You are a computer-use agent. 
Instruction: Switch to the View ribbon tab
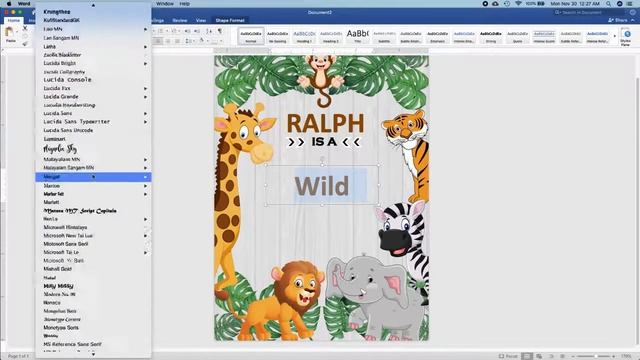[x=200, y=20]
